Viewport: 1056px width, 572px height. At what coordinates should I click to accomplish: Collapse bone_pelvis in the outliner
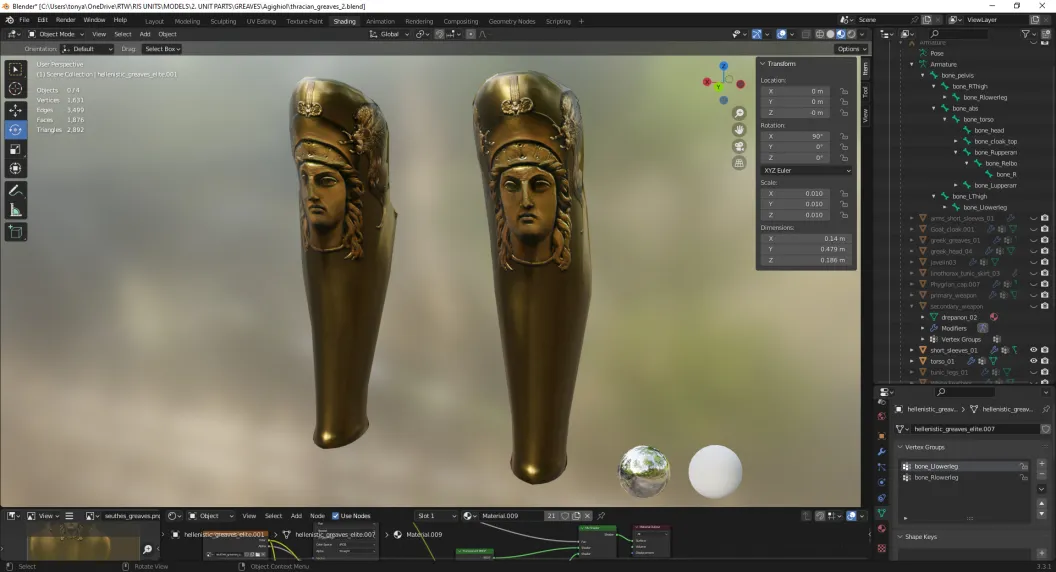tap(923, 75)
